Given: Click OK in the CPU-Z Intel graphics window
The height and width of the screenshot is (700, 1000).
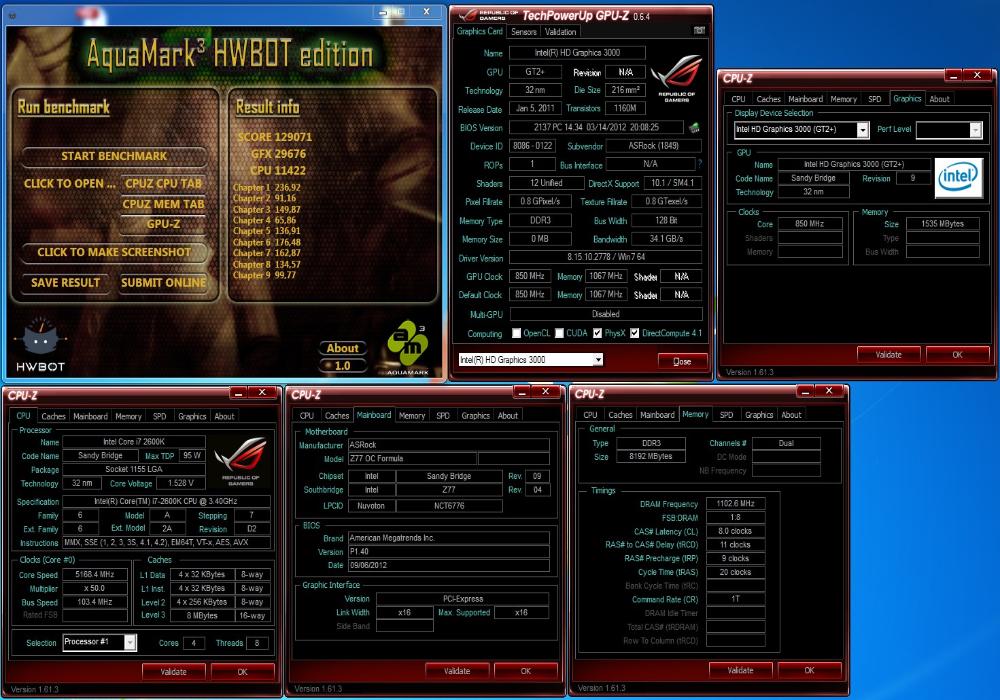Looking at the screenshot, I should tap(957, 354).
